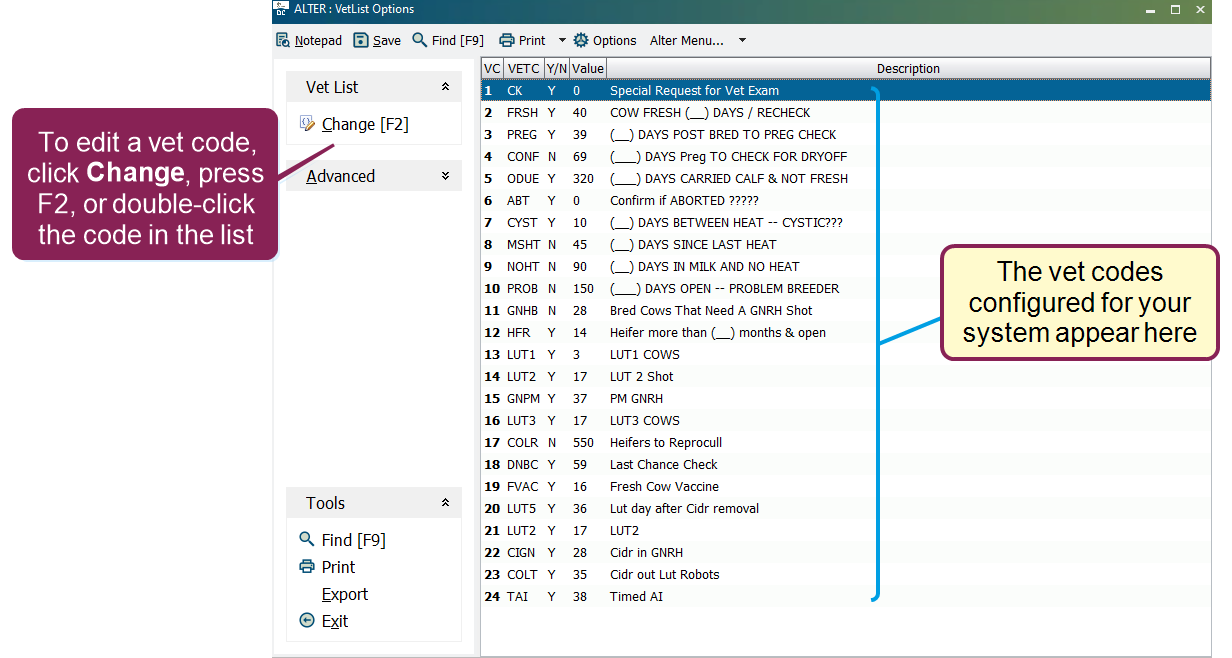Click the N flag in the CONF row
The width and height of the screenshot is (1232, 658).
pyautogui.click(x=551, y=157)
